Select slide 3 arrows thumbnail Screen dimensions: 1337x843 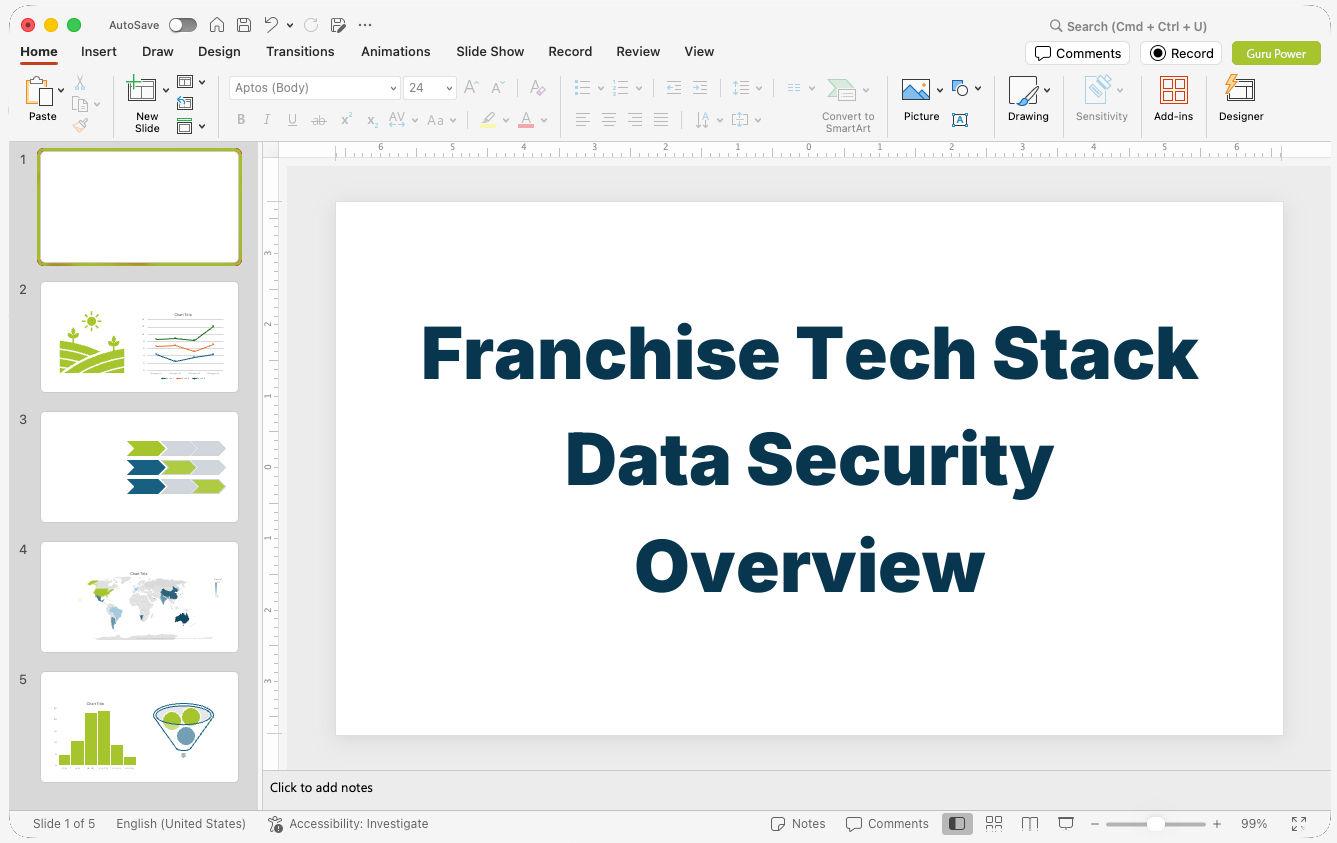(x=140, y=467)
